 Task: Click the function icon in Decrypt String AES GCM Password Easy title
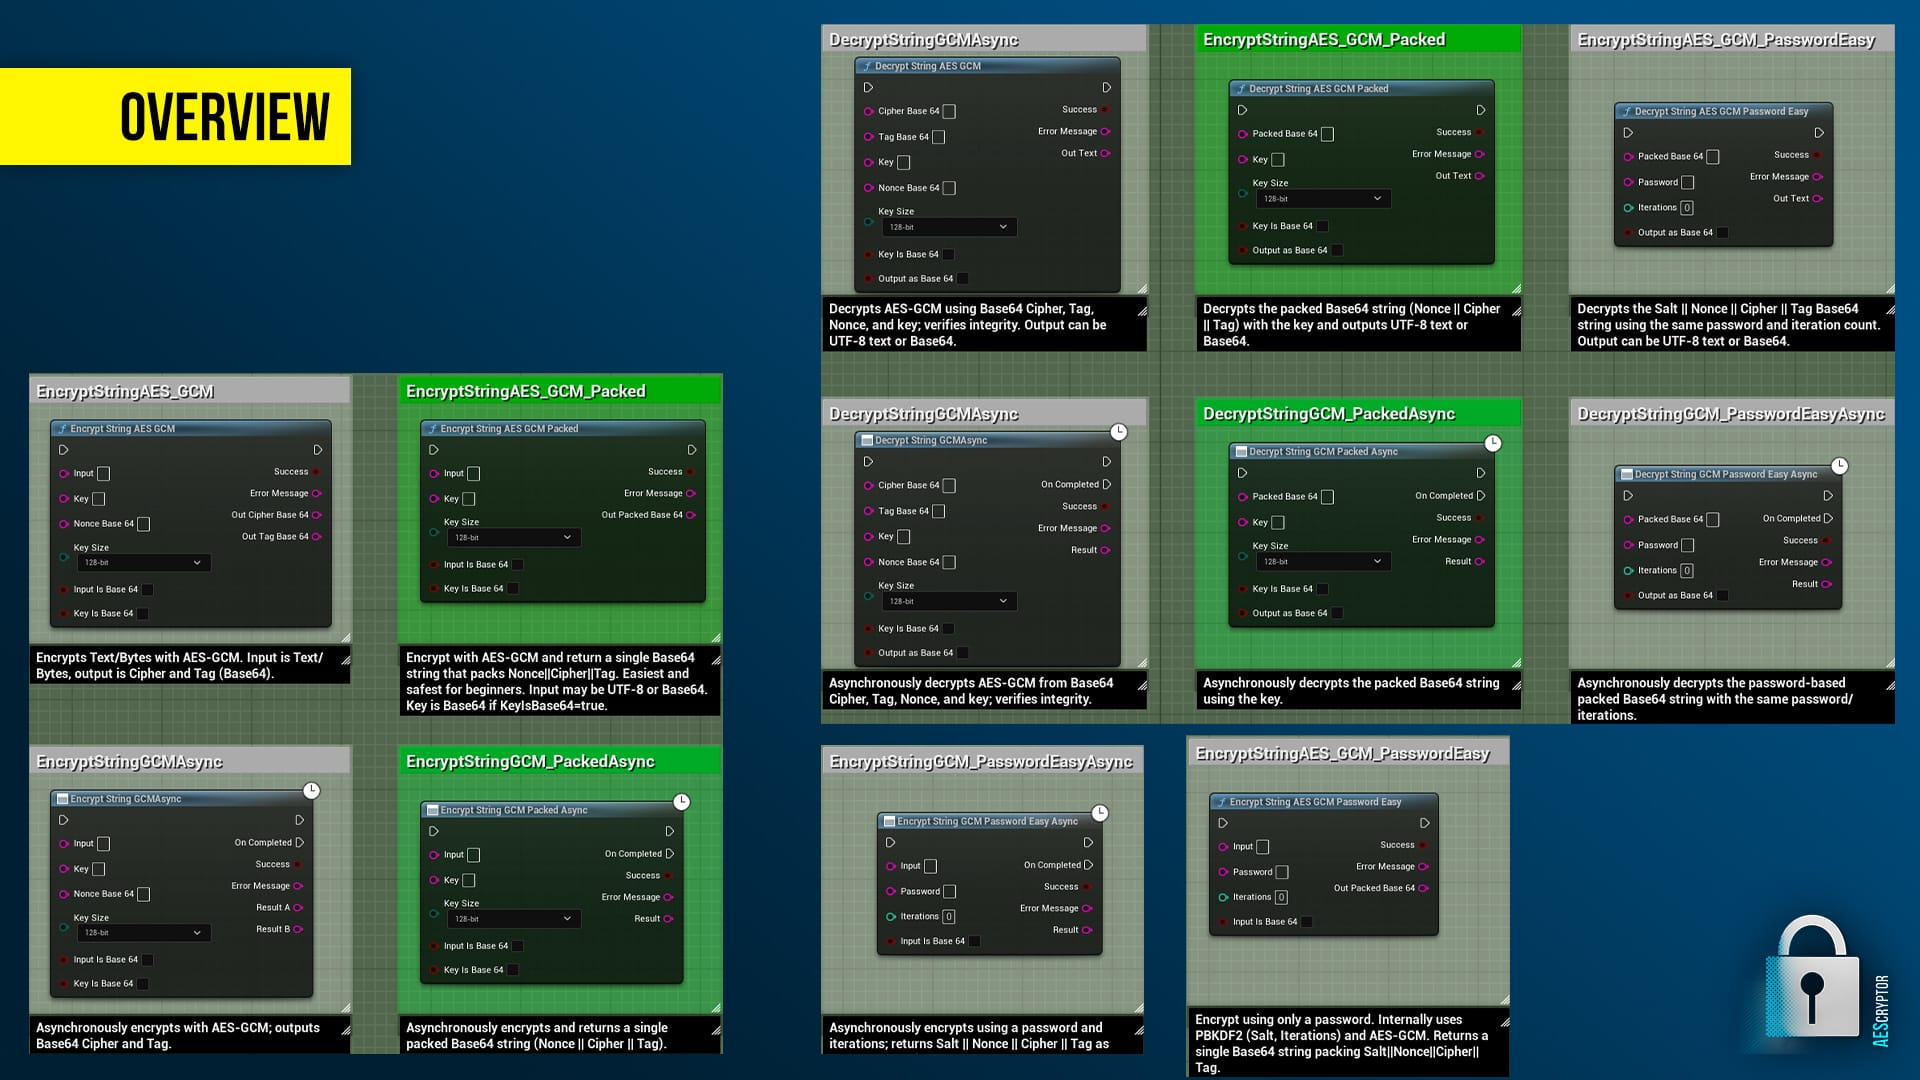tap(1627, 111)
